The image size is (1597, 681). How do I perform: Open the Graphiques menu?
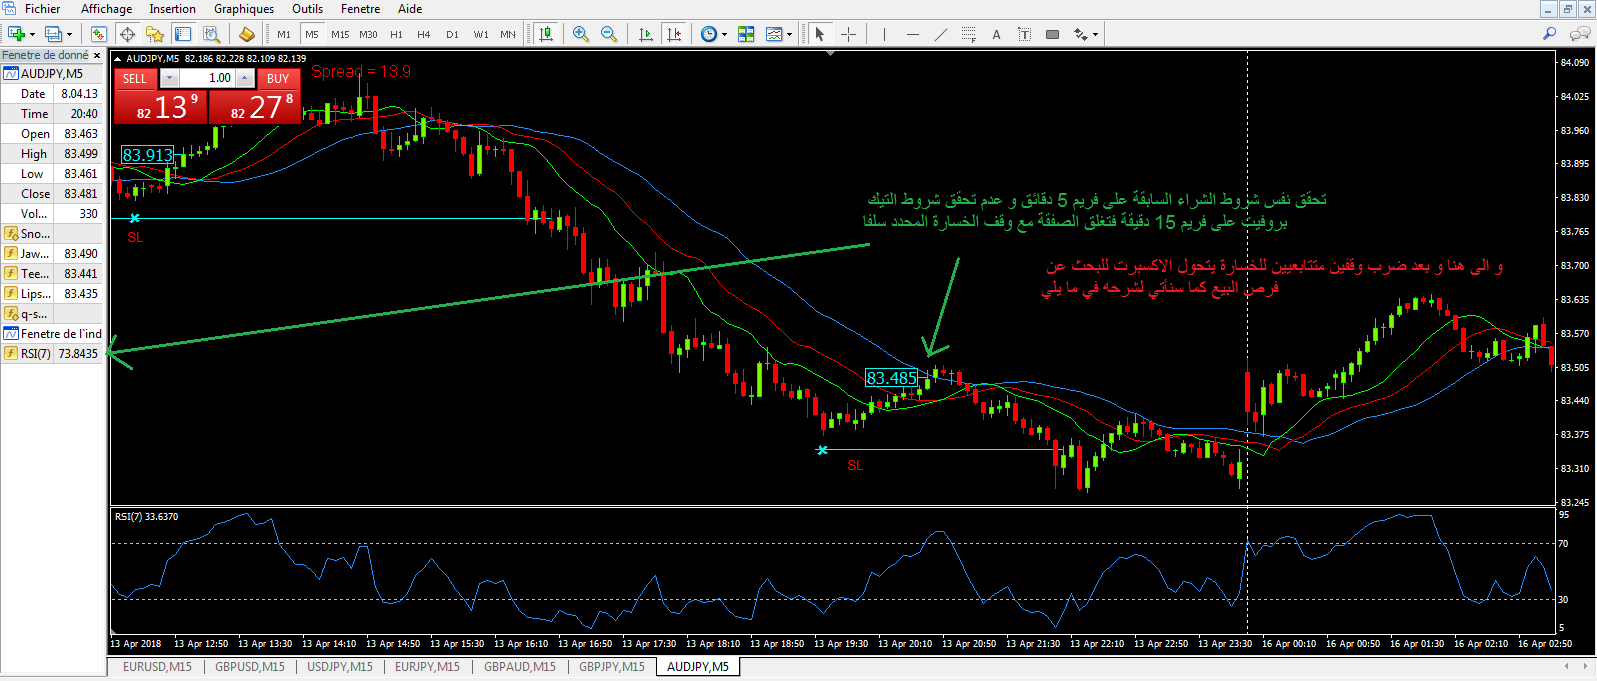coord(243,9)
